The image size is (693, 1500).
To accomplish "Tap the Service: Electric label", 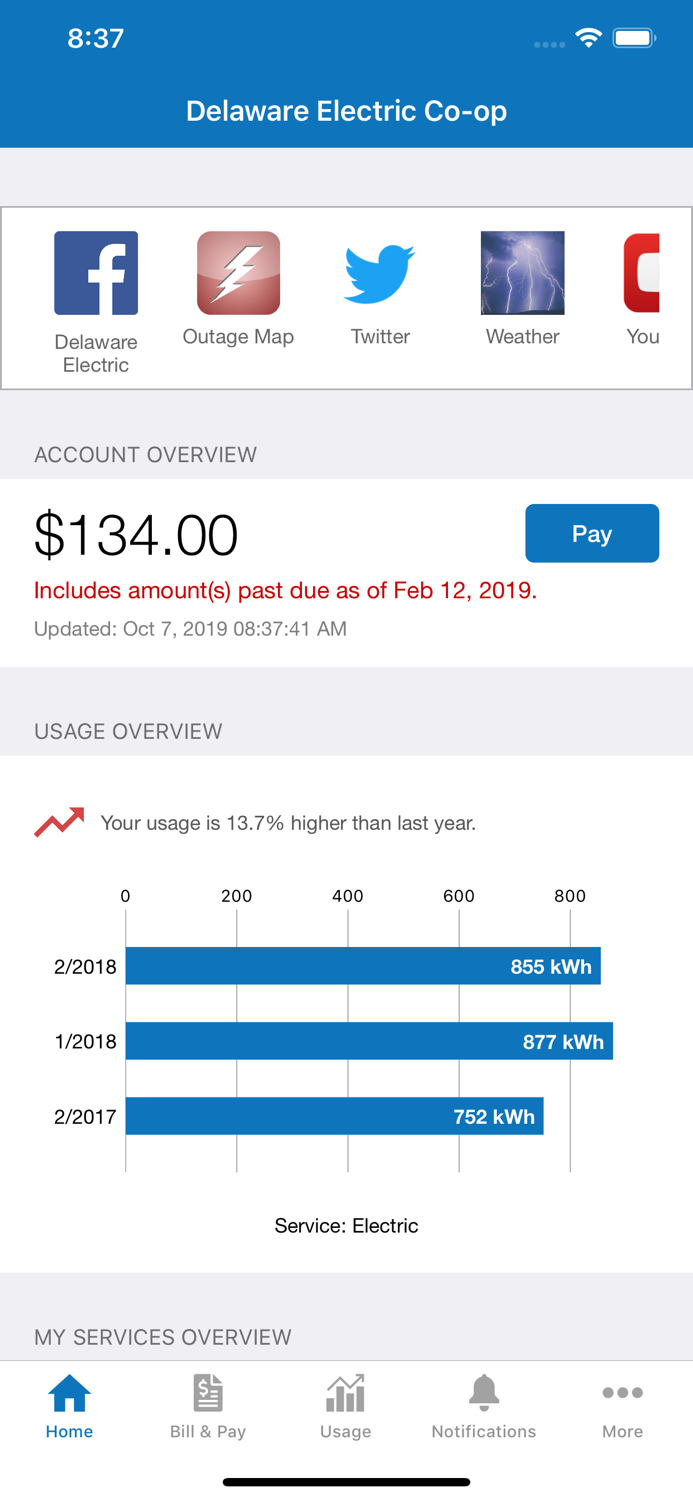I will (346, 1225).
